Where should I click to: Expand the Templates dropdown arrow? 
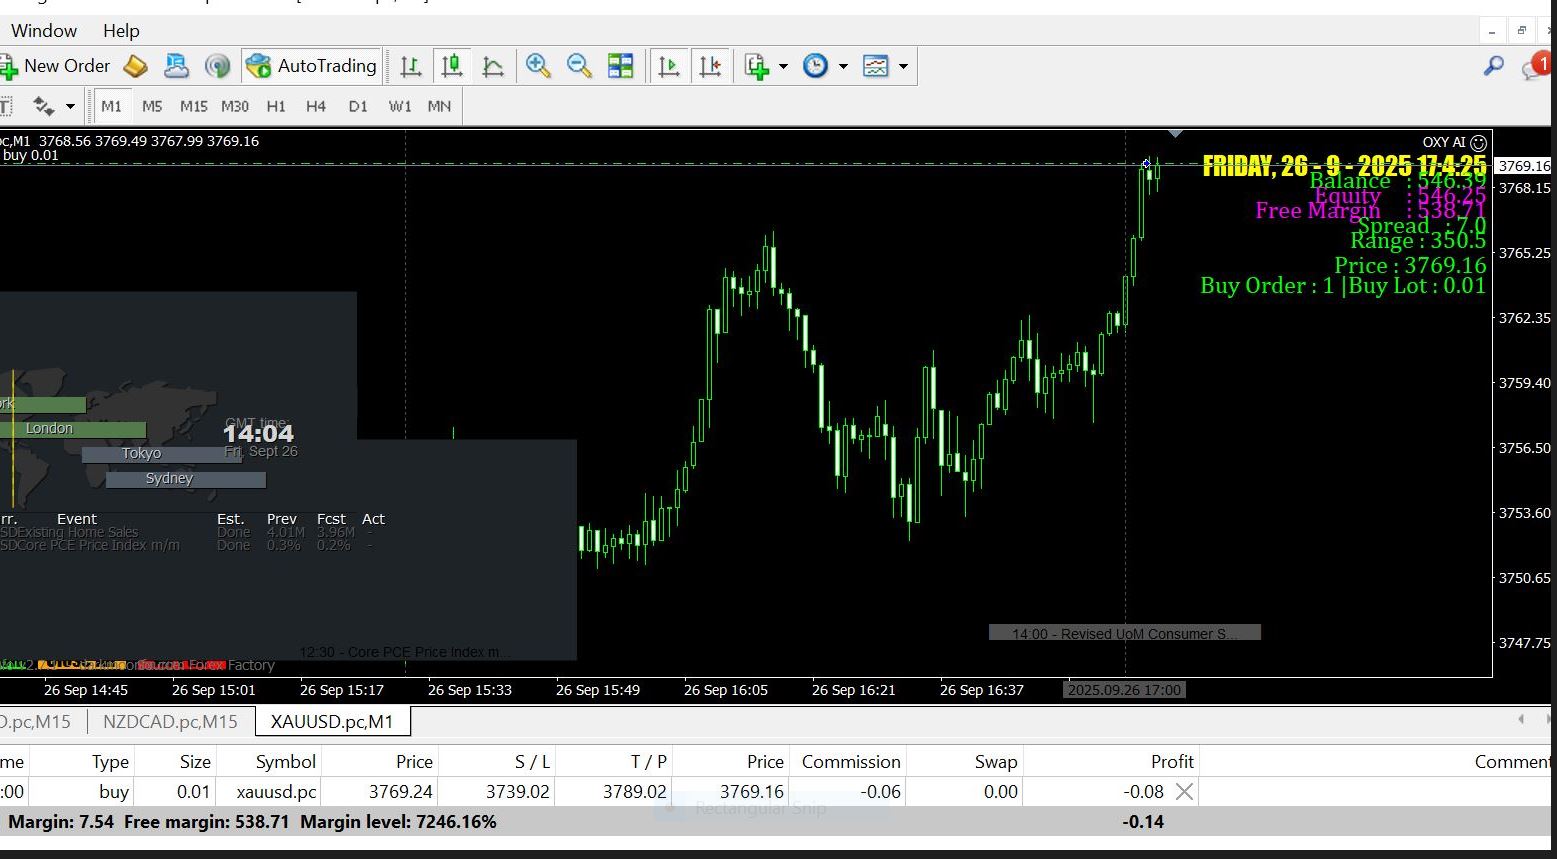(x=903, y=66)
